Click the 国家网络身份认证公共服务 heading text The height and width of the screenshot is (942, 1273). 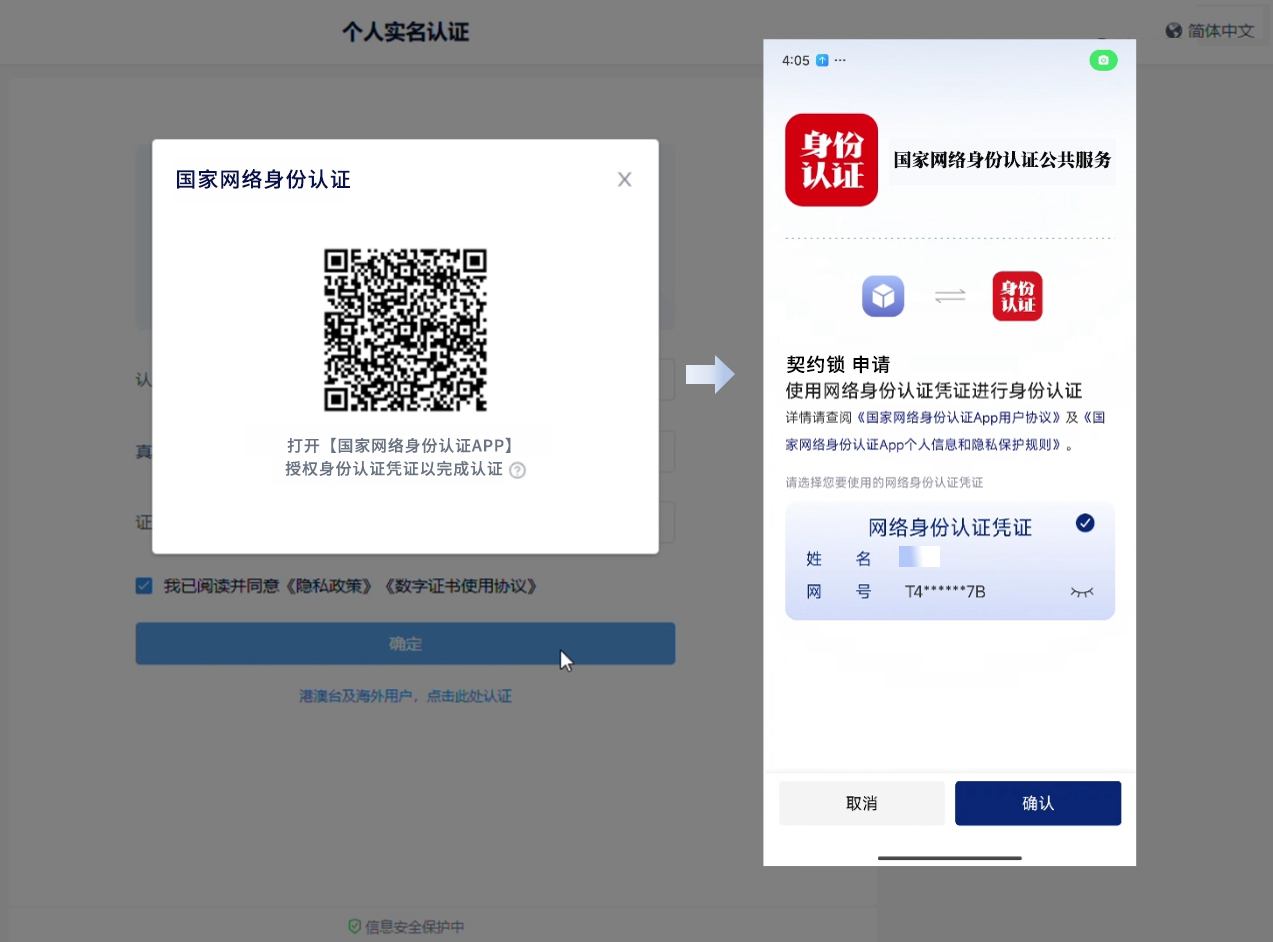[1002, 160]
